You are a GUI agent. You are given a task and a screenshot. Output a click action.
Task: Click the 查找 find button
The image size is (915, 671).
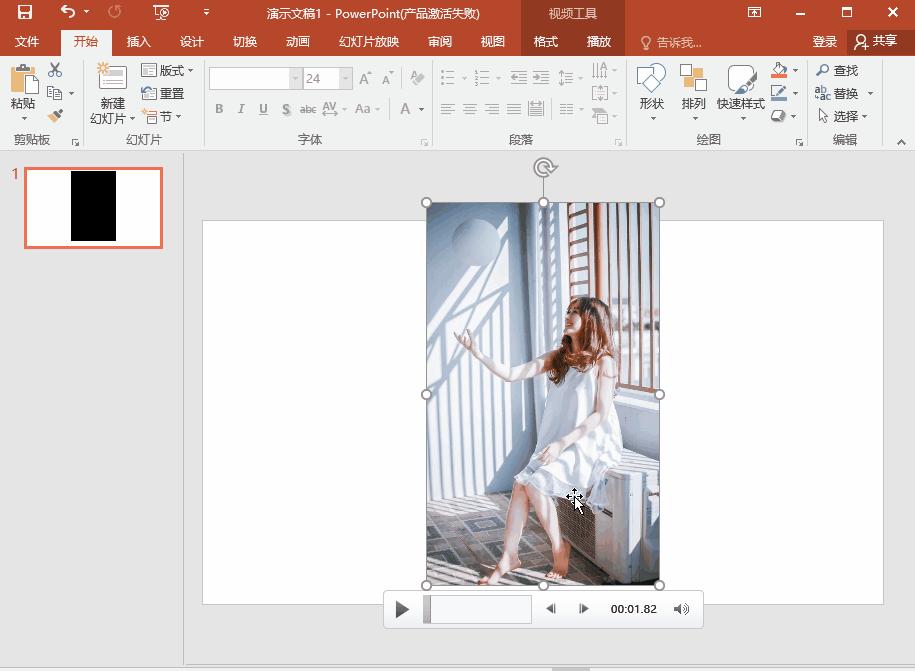837,70
